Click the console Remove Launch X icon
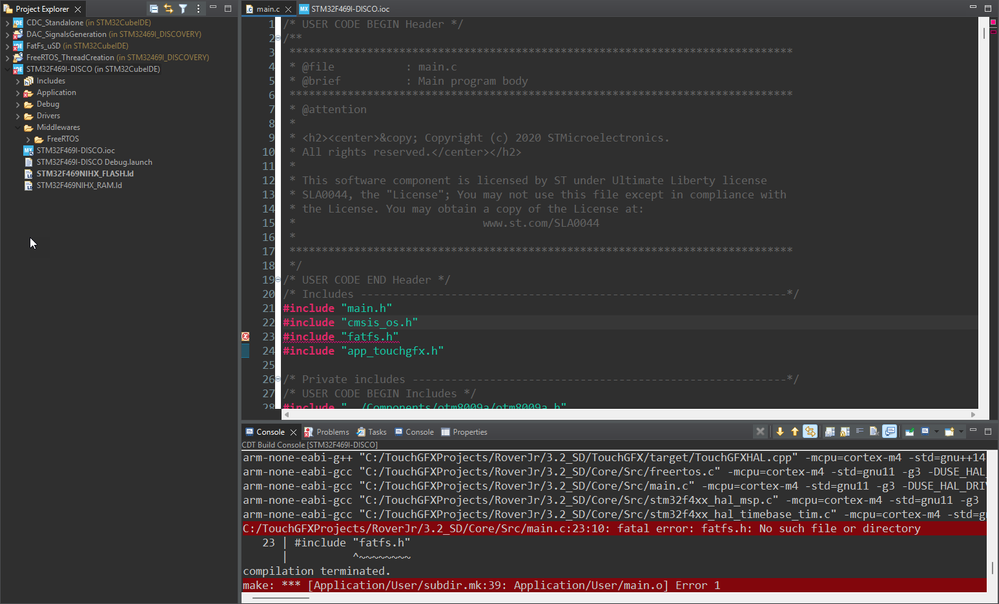 click(759, 431)
